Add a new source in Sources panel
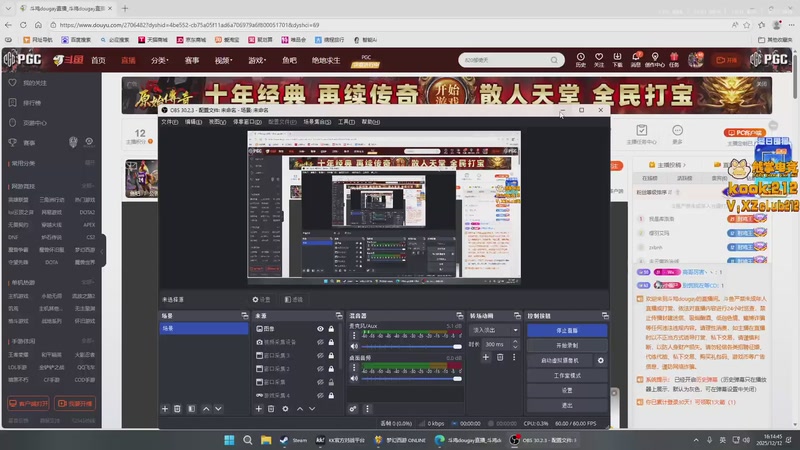800x450 pixels. (x=259, y=409)
